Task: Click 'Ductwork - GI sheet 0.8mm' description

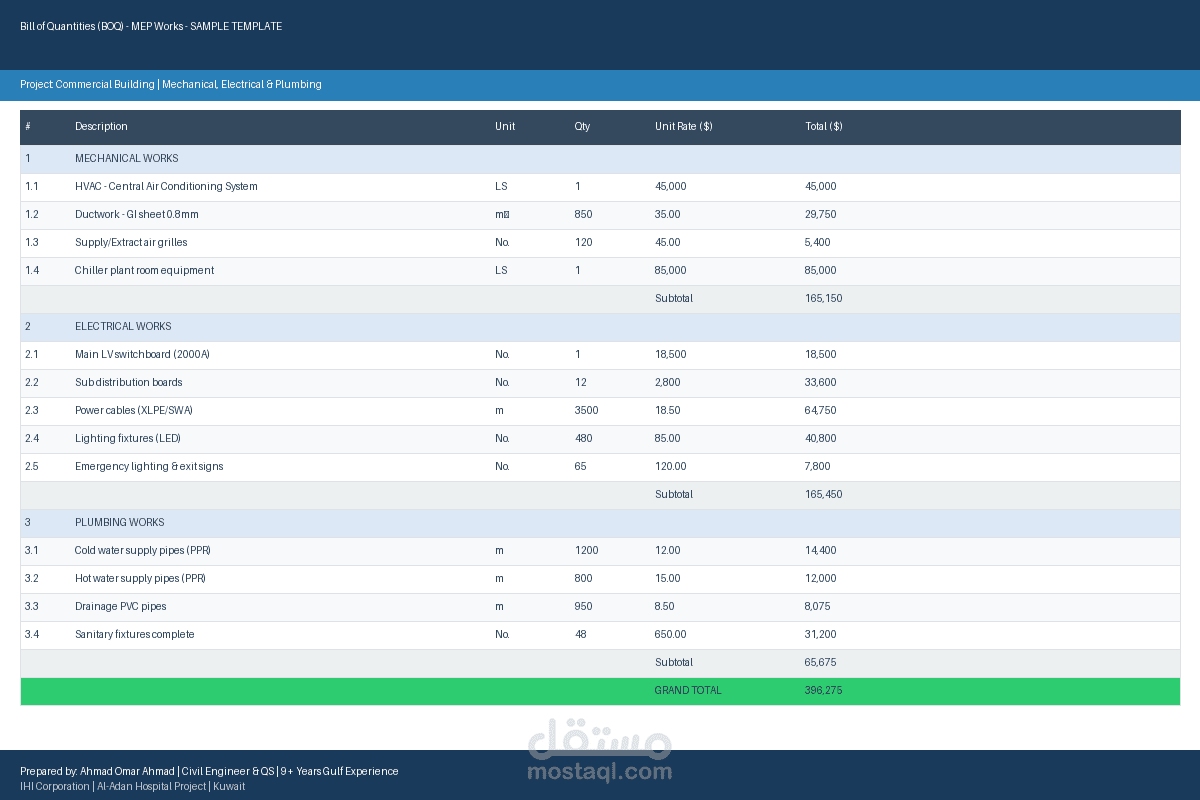Action: click(137, 215)
